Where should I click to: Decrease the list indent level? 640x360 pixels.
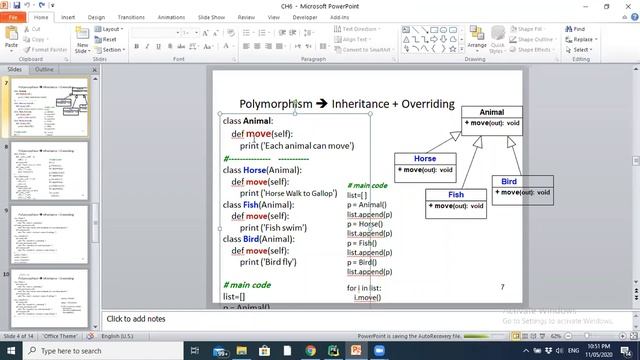pyautogui.click(x=282, y=33)
